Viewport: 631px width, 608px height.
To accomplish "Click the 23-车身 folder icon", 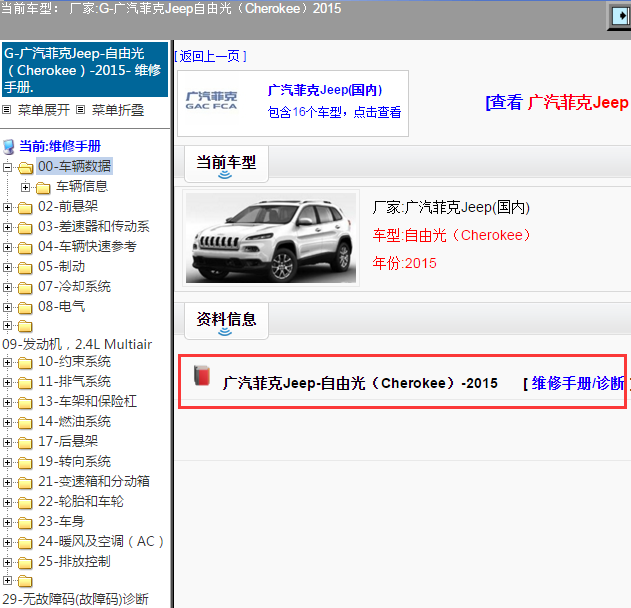I will [x=25, y=523].
